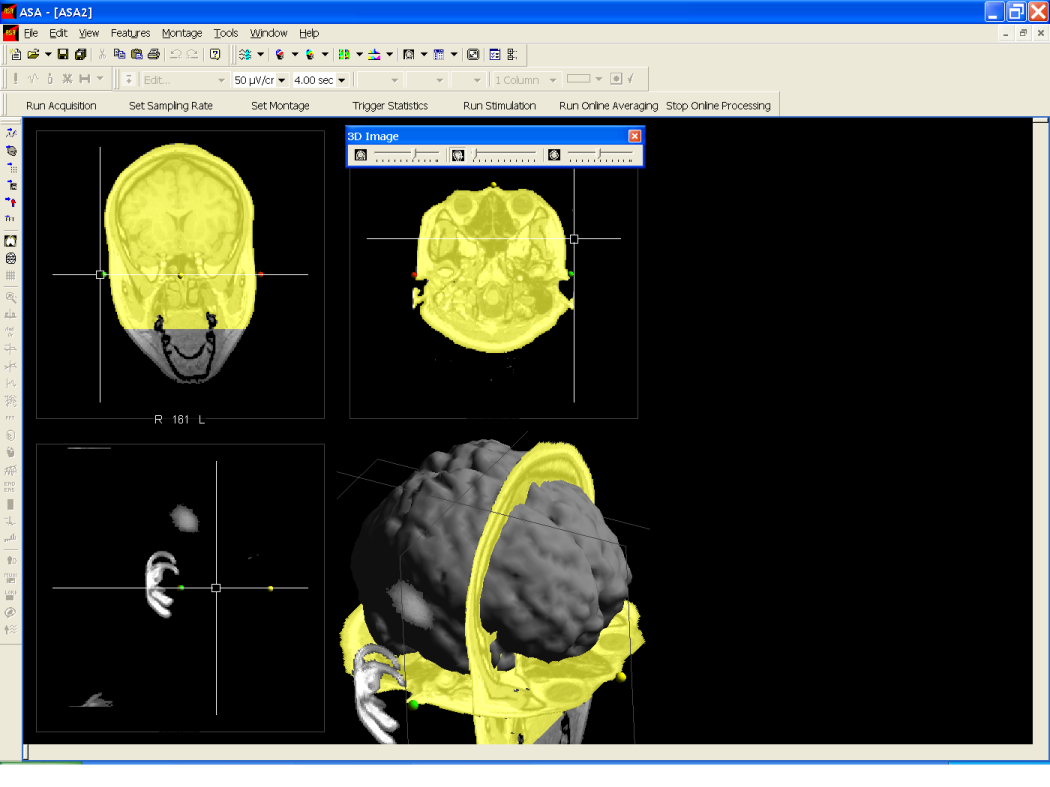The width and height of the screenshot is (1050, 787).
Task: Click the Help question mark icon
Action: click(215, 54)
